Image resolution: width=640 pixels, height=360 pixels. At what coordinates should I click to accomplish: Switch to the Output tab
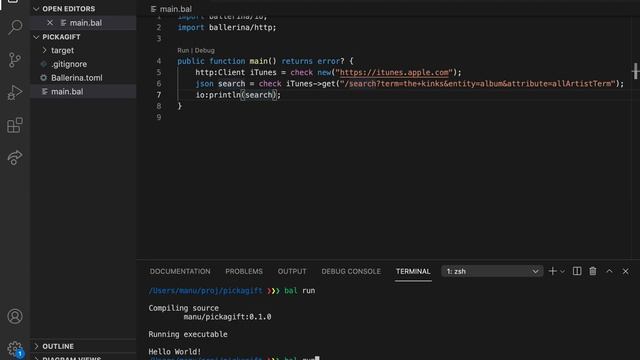coord(292,271)
